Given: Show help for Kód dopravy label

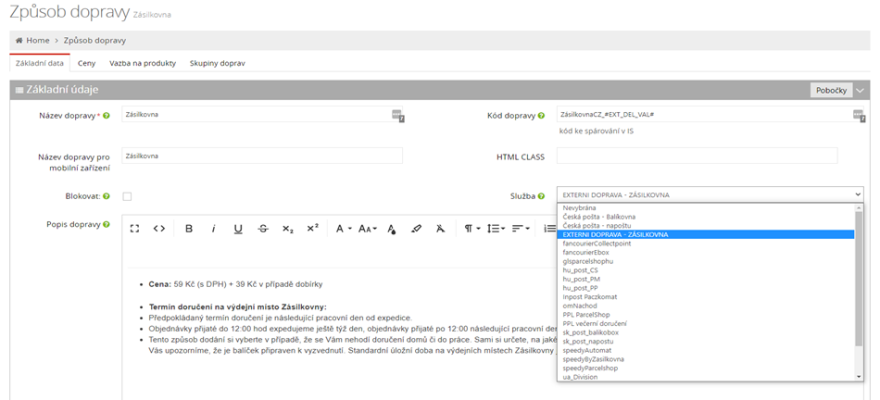Looking at the screenshot, I should 541,116.
